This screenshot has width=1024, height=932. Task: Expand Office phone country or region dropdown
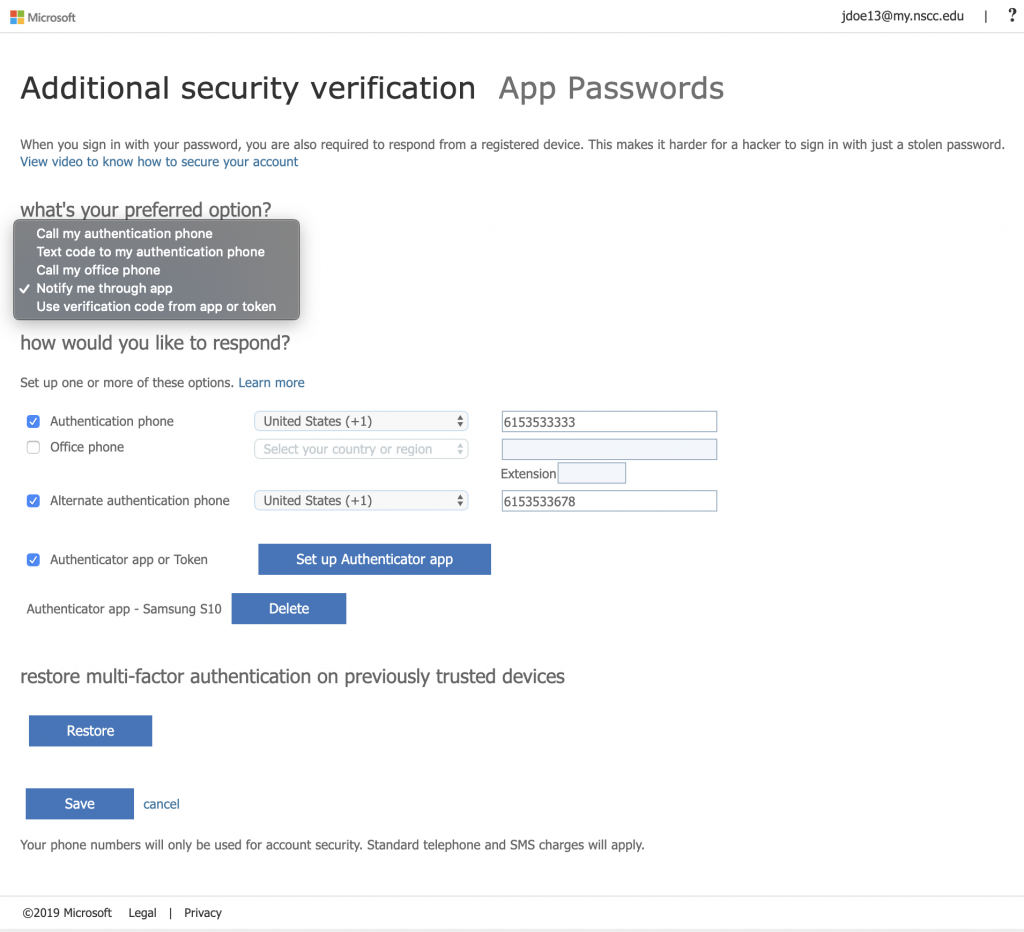[361, 449]
